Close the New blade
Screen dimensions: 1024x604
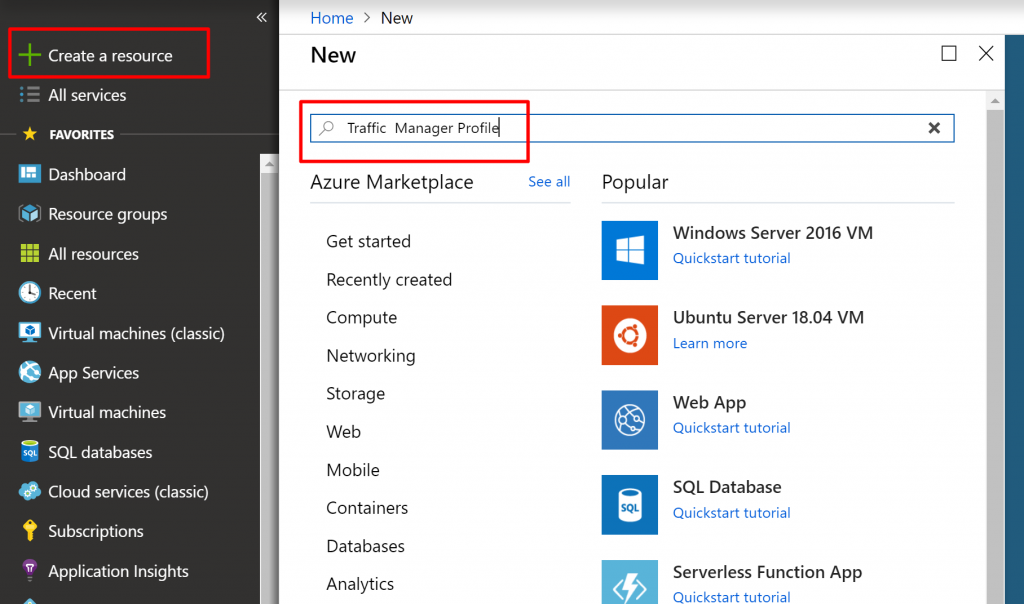pyautogui.click(x=986, y=54)
